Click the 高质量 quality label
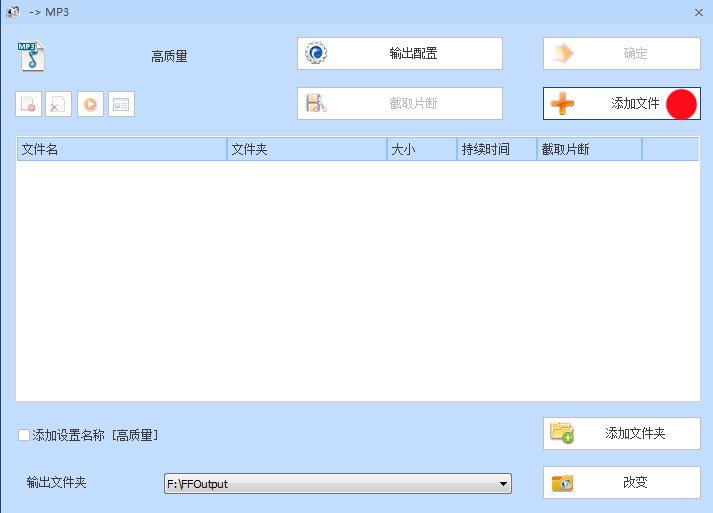Viewport: 713px width, 513px height. (169, 56)
